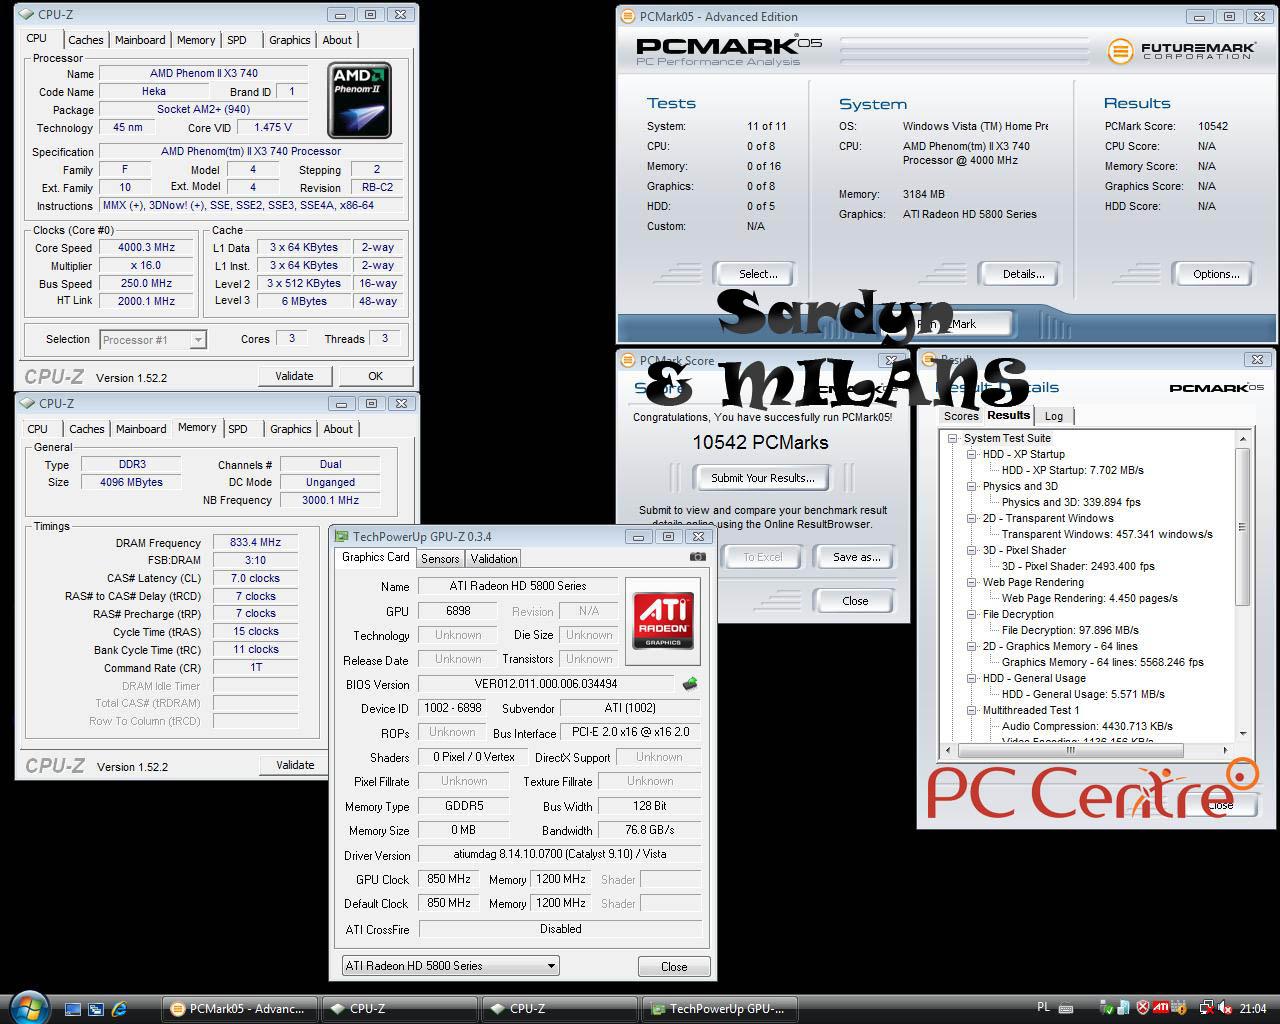
Task: Click Validate in the lower CPU-Z window
Action: (x=295, y=765)
